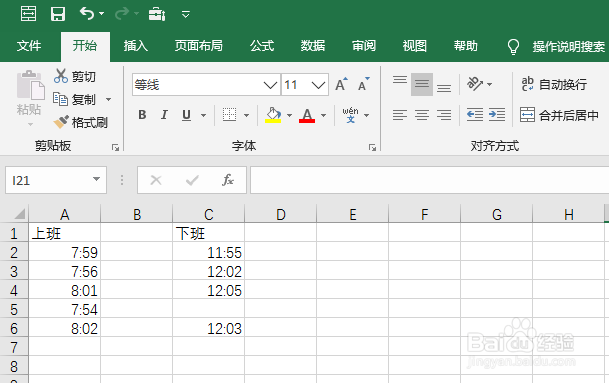Apply red font color A
The height and width of the screenshot is (383, 609).
(307, 115)
